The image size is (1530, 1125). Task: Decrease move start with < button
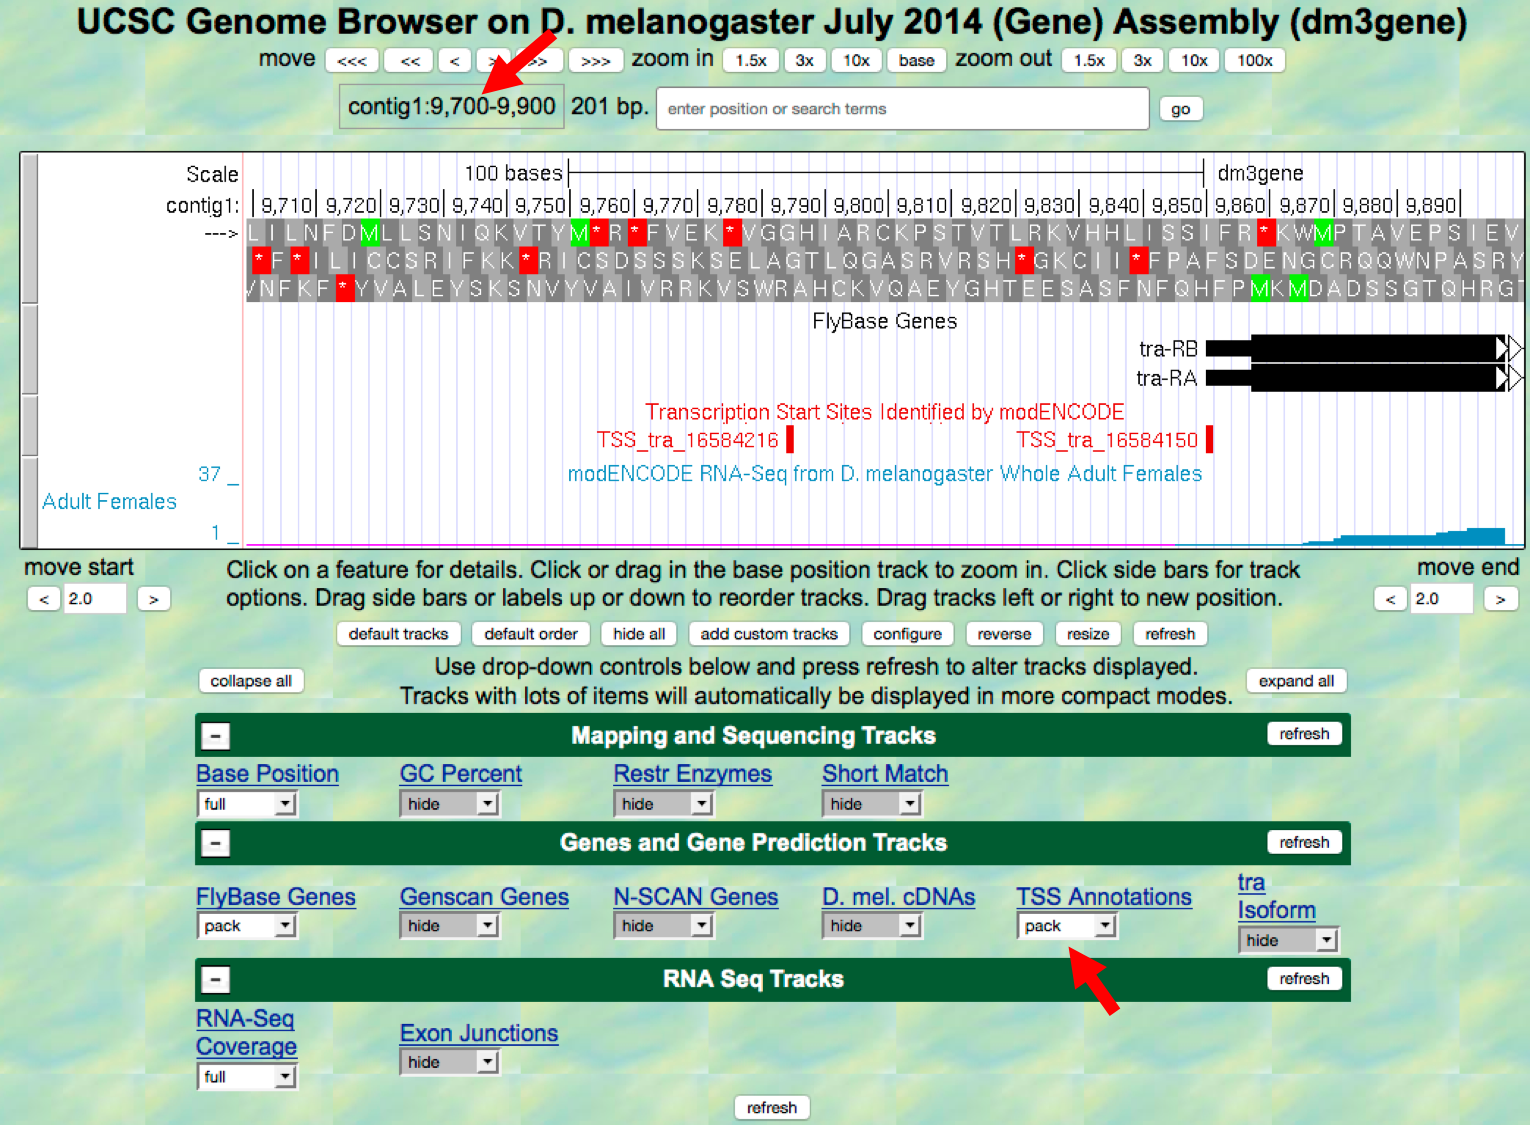43,599
